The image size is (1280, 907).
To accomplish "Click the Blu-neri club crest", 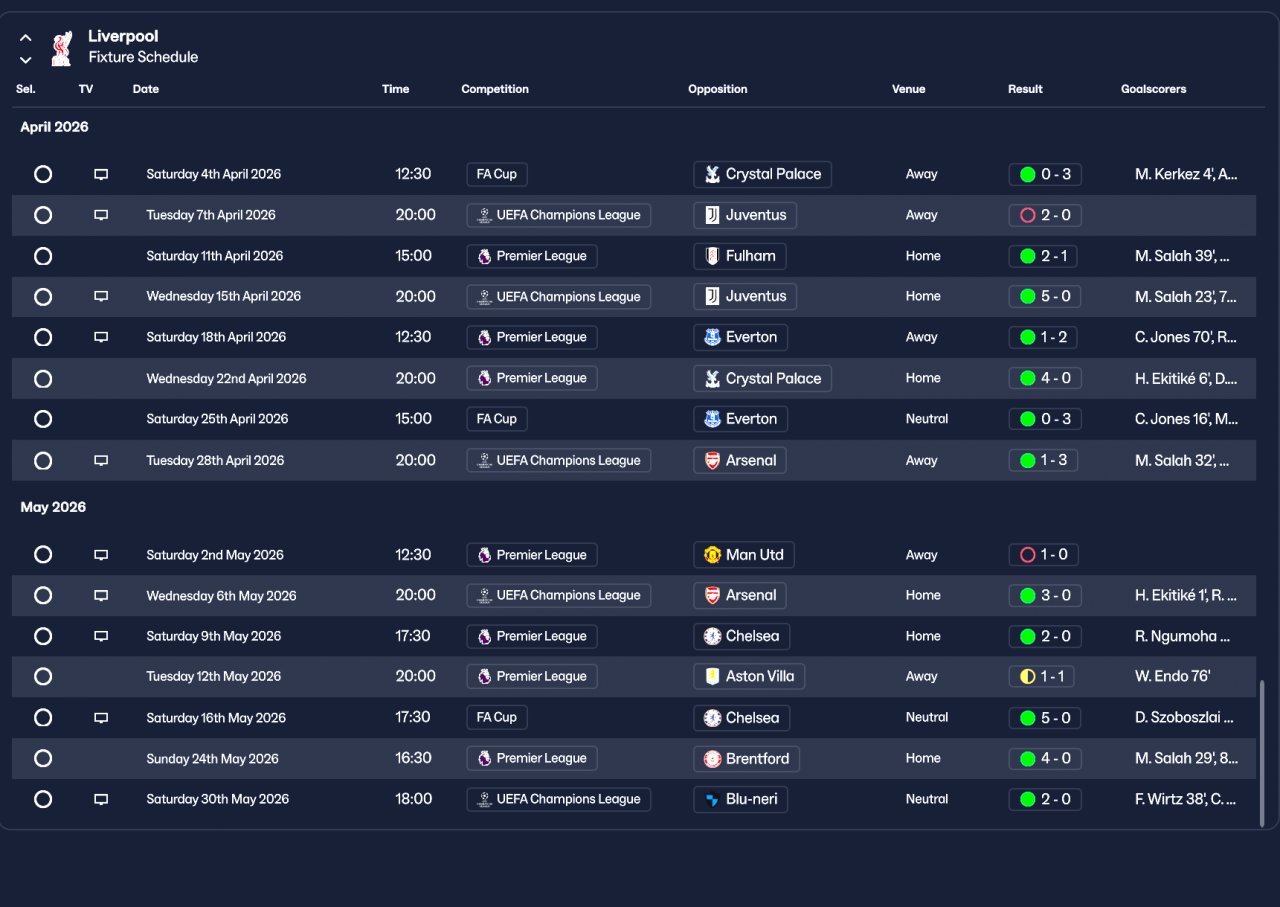I will pyautogui.click(x=712, y=799).
